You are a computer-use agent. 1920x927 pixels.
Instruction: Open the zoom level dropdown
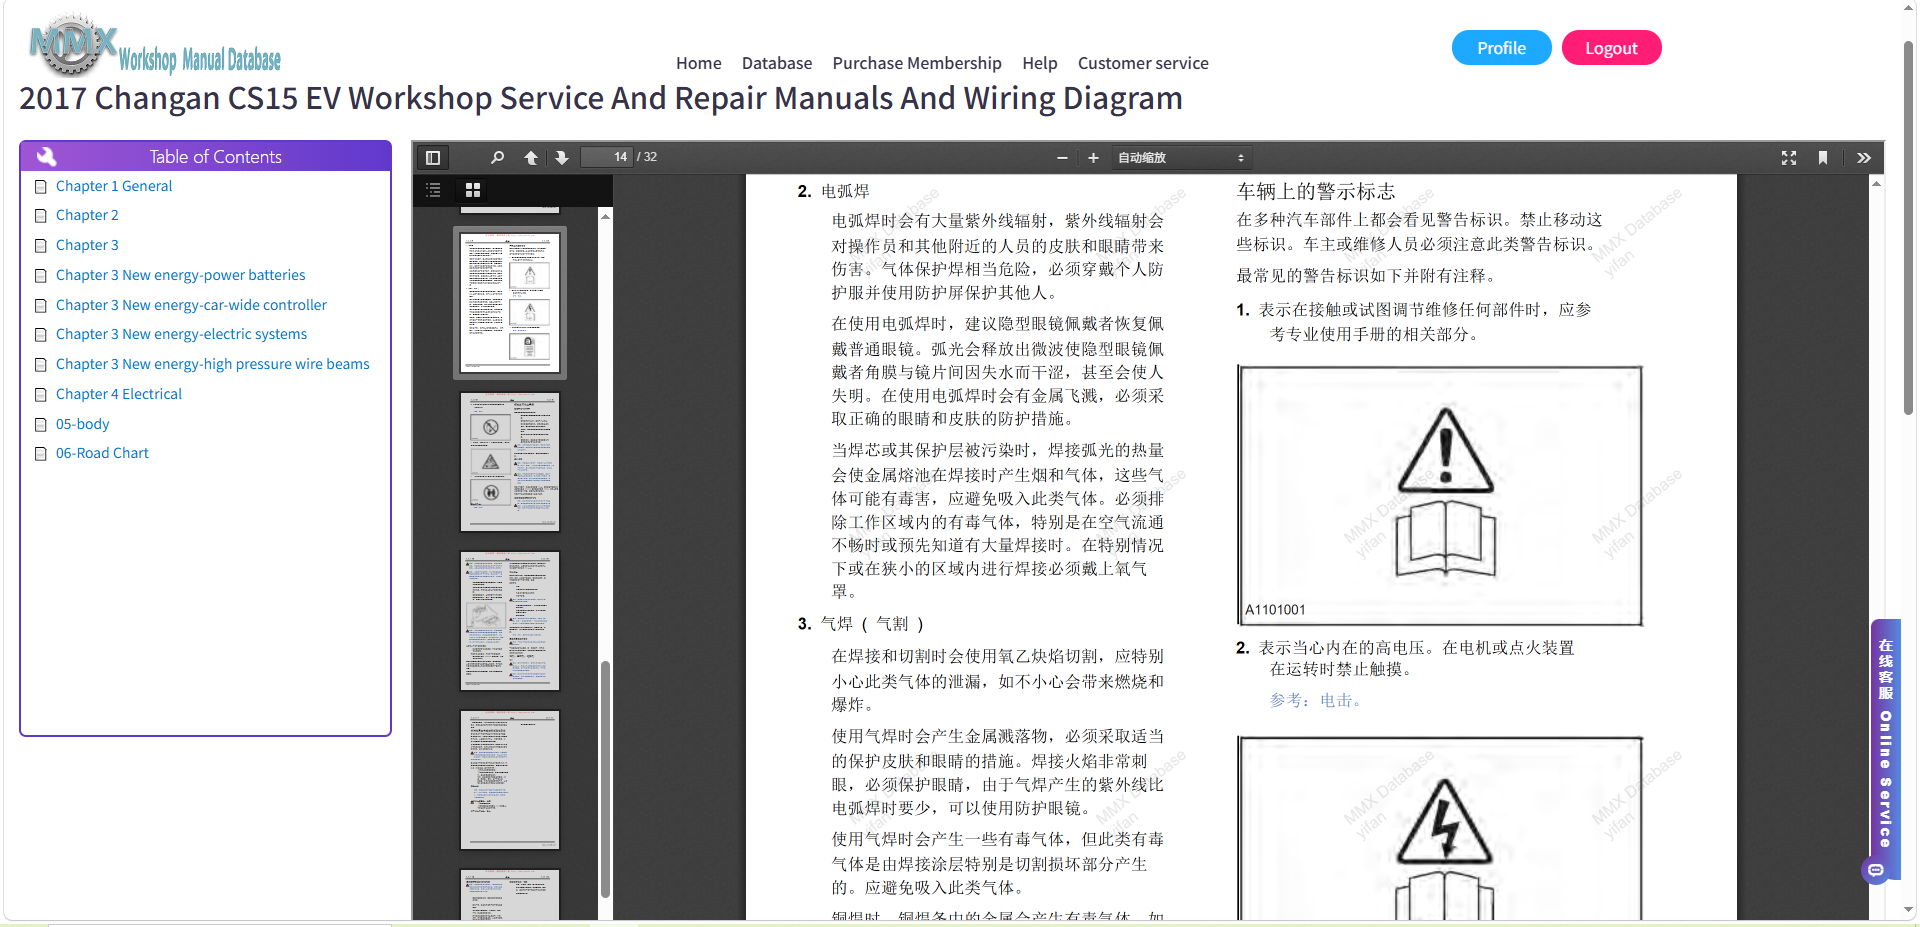point(1181,157)
